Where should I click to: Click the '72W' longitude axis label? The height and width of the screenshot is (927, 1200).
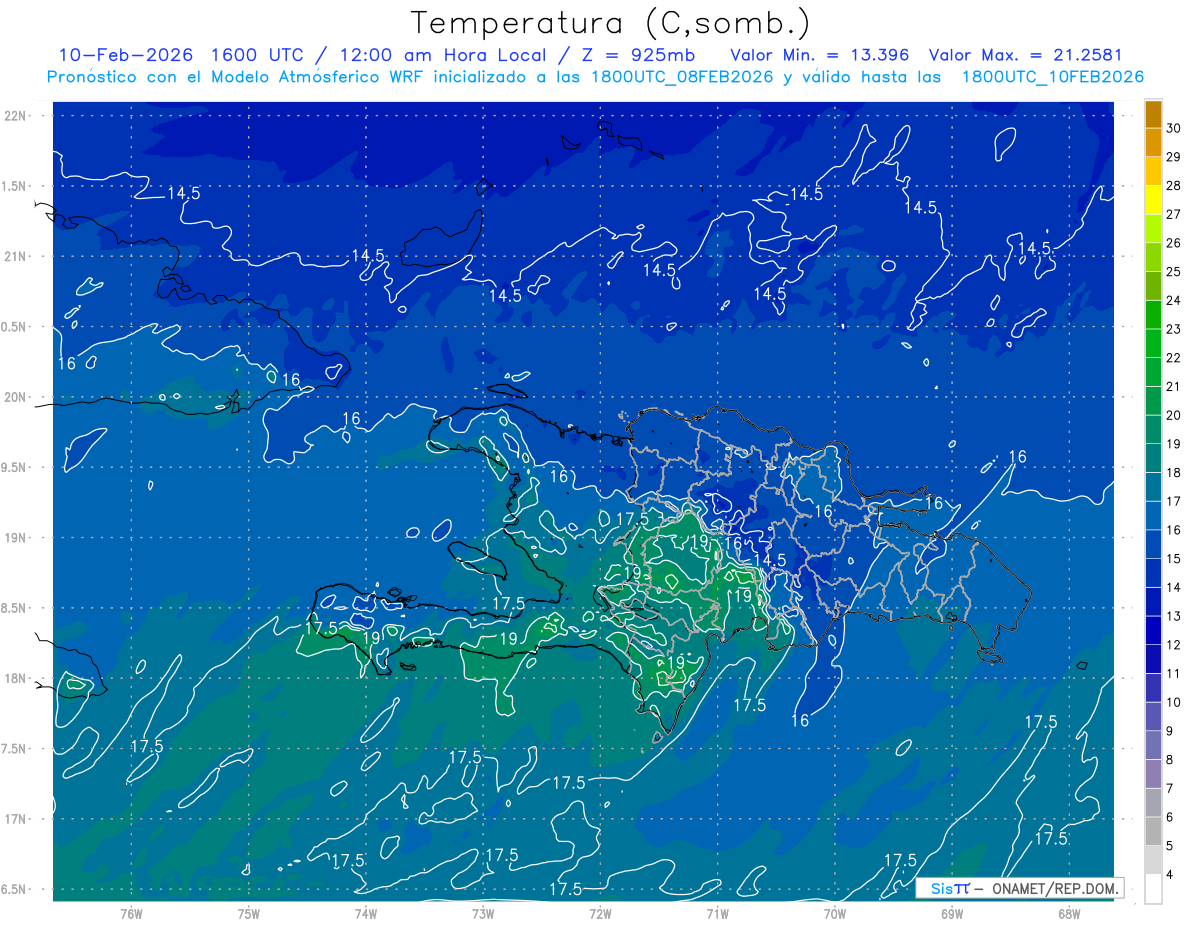[600, 914]
